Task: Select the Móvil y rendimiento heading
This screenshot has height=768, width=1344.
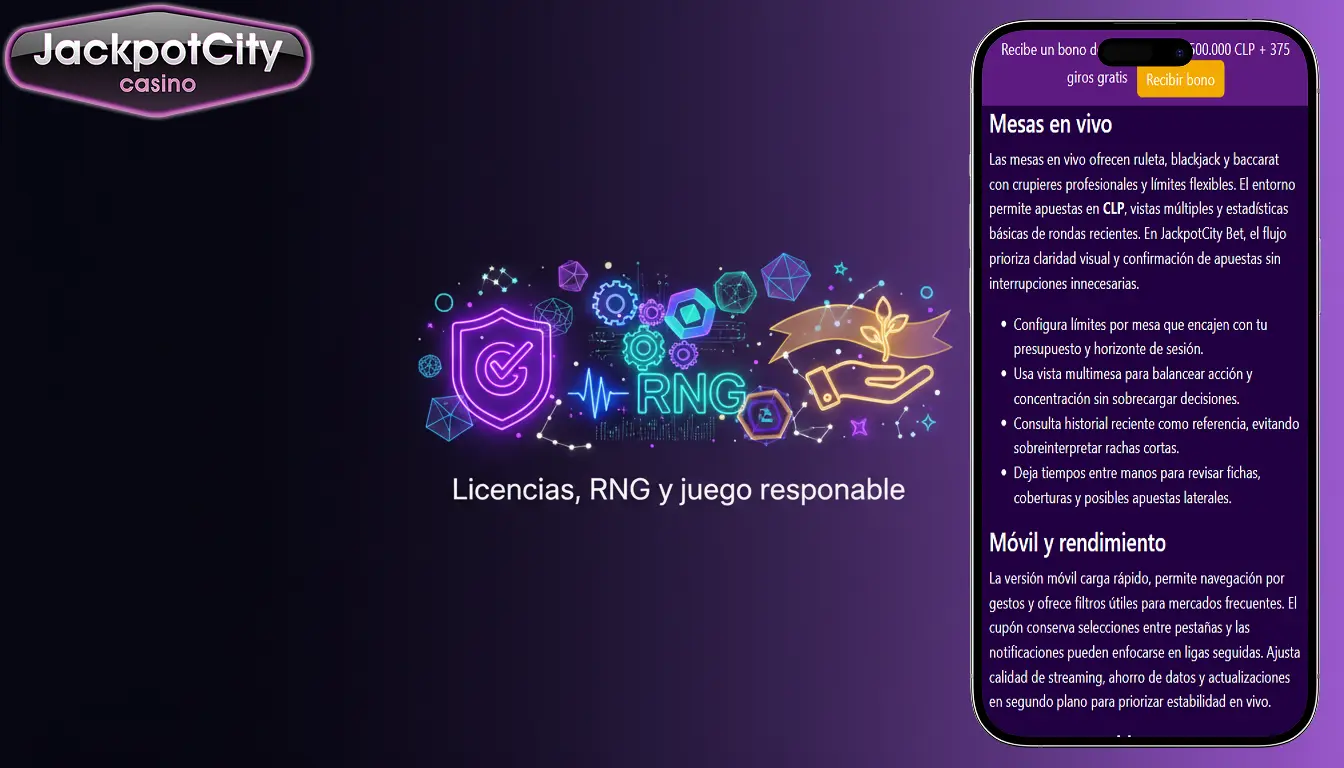Action: point(1077,543)
